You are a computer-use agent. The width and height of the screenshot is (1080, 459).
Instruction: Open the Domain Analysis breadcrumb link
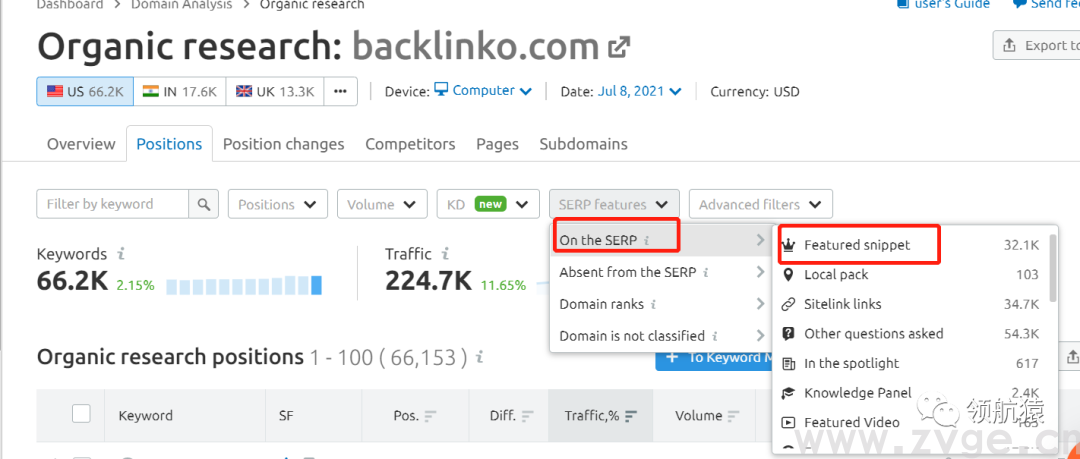[181, 5]
